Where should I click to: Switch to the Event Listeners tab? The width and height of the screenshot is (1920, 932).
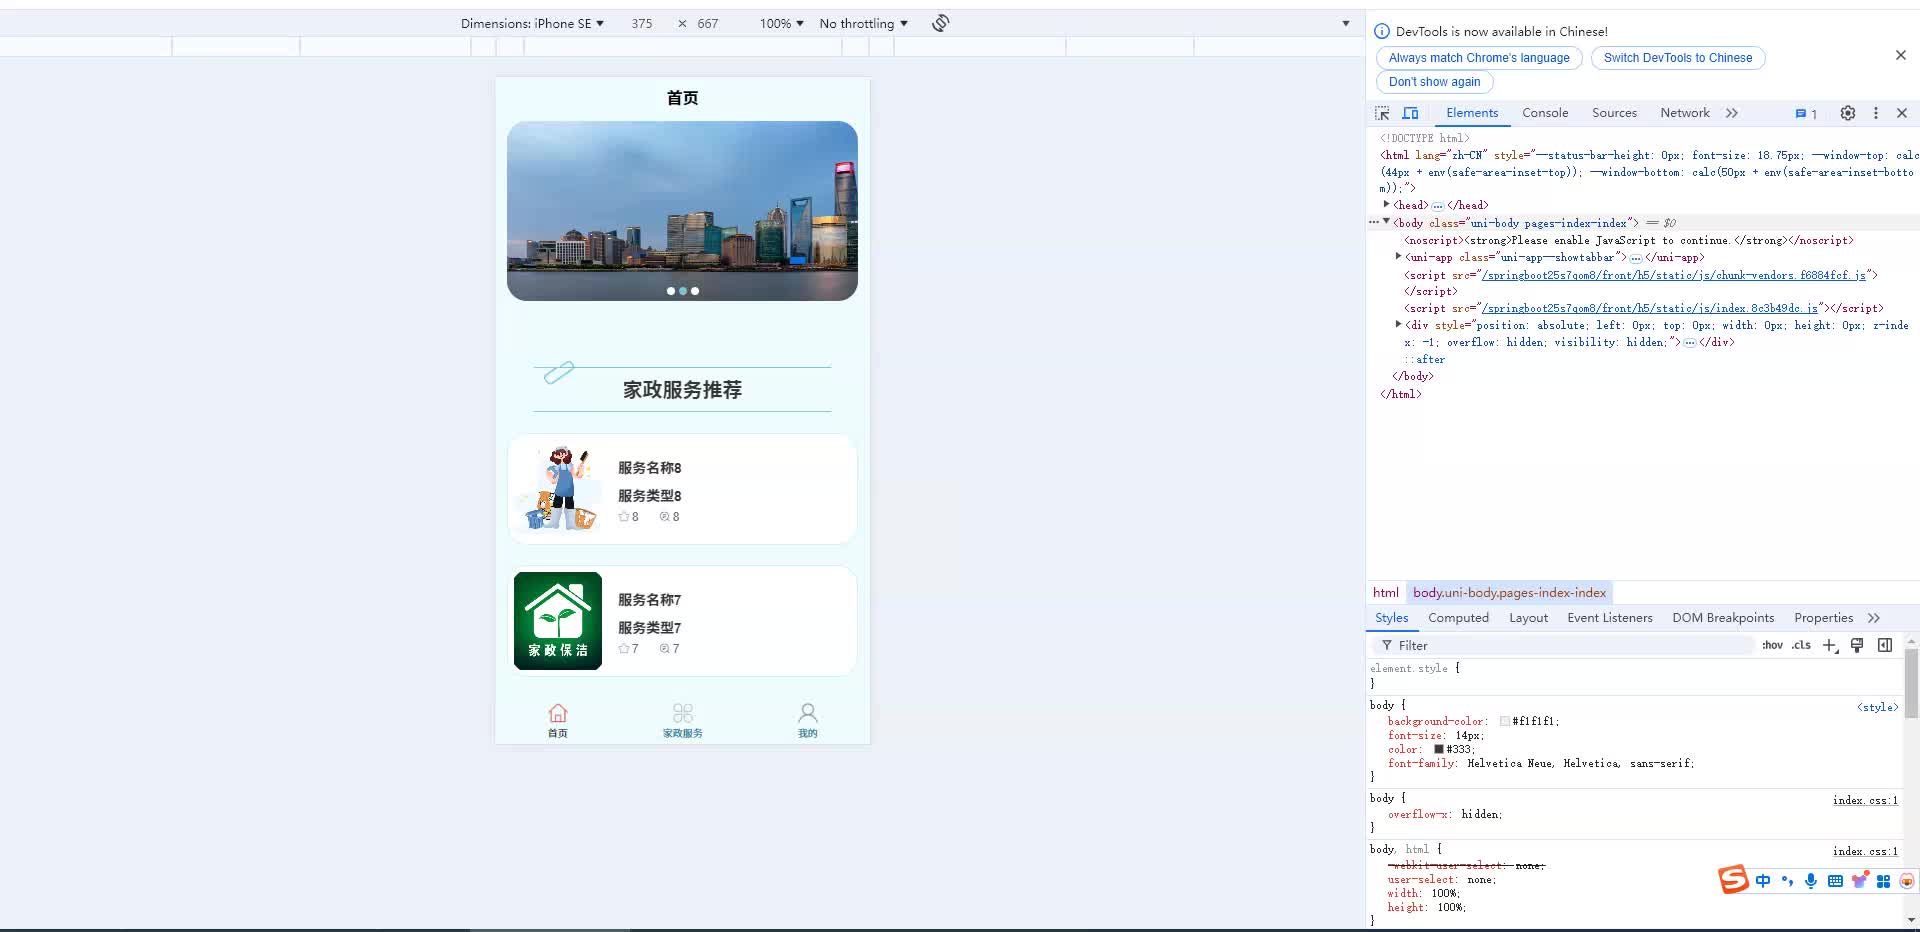(x=1609, y=617)
